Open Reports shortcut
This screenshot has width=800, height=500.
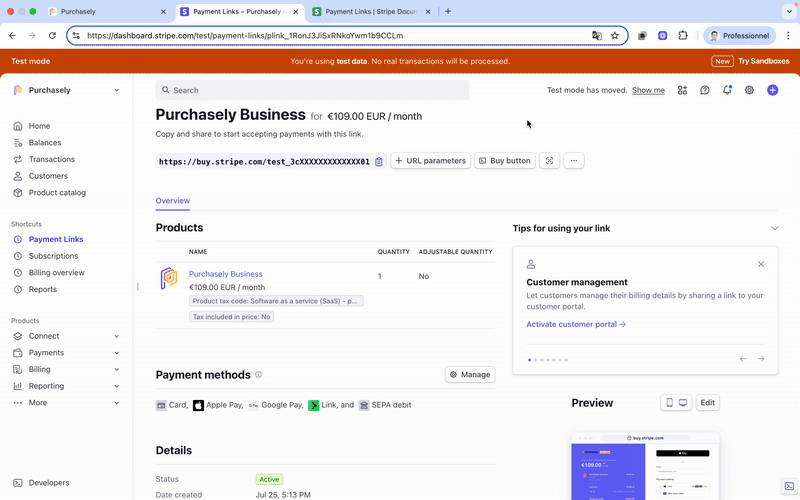42,289
